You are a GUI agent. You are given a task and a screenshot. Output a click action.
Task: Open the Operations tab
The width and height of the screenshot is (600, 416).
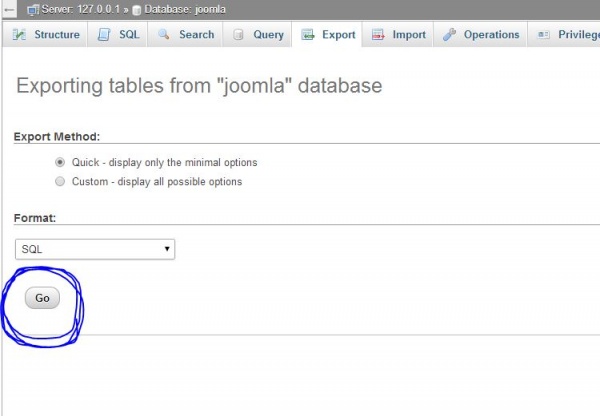491,35
